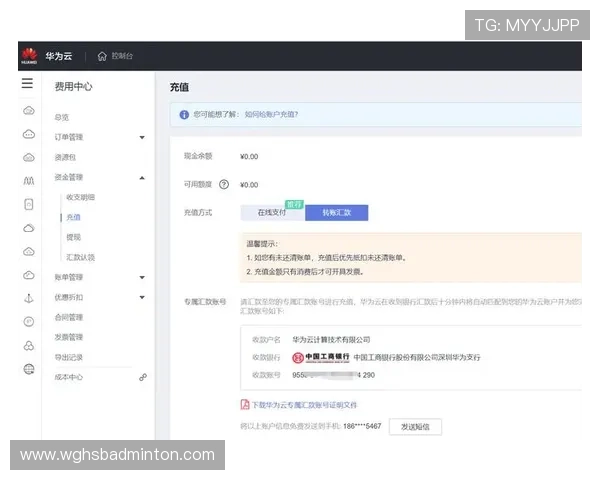Open 订单管理 in the sidebar
This screenshot has height=480, width=600.
coord(69,137)
